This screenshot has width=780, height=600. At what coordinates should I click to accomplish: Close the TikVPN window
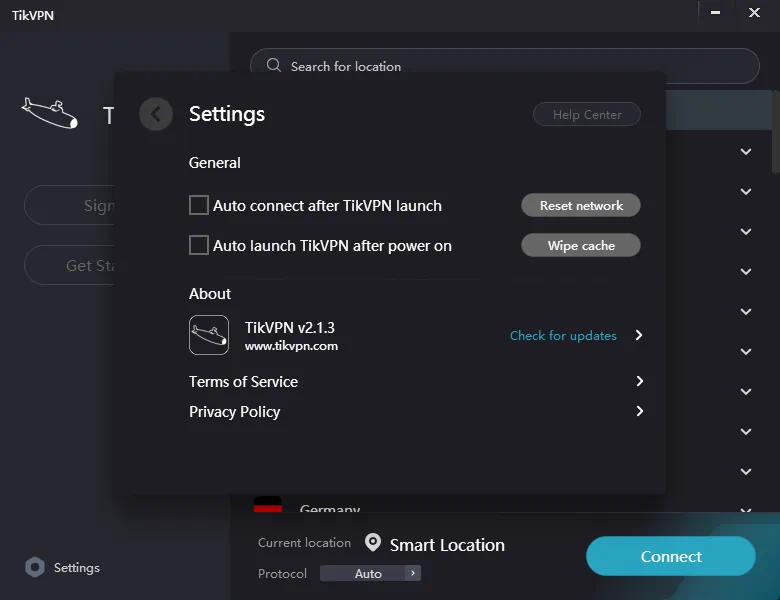click(x=754, y=12)
